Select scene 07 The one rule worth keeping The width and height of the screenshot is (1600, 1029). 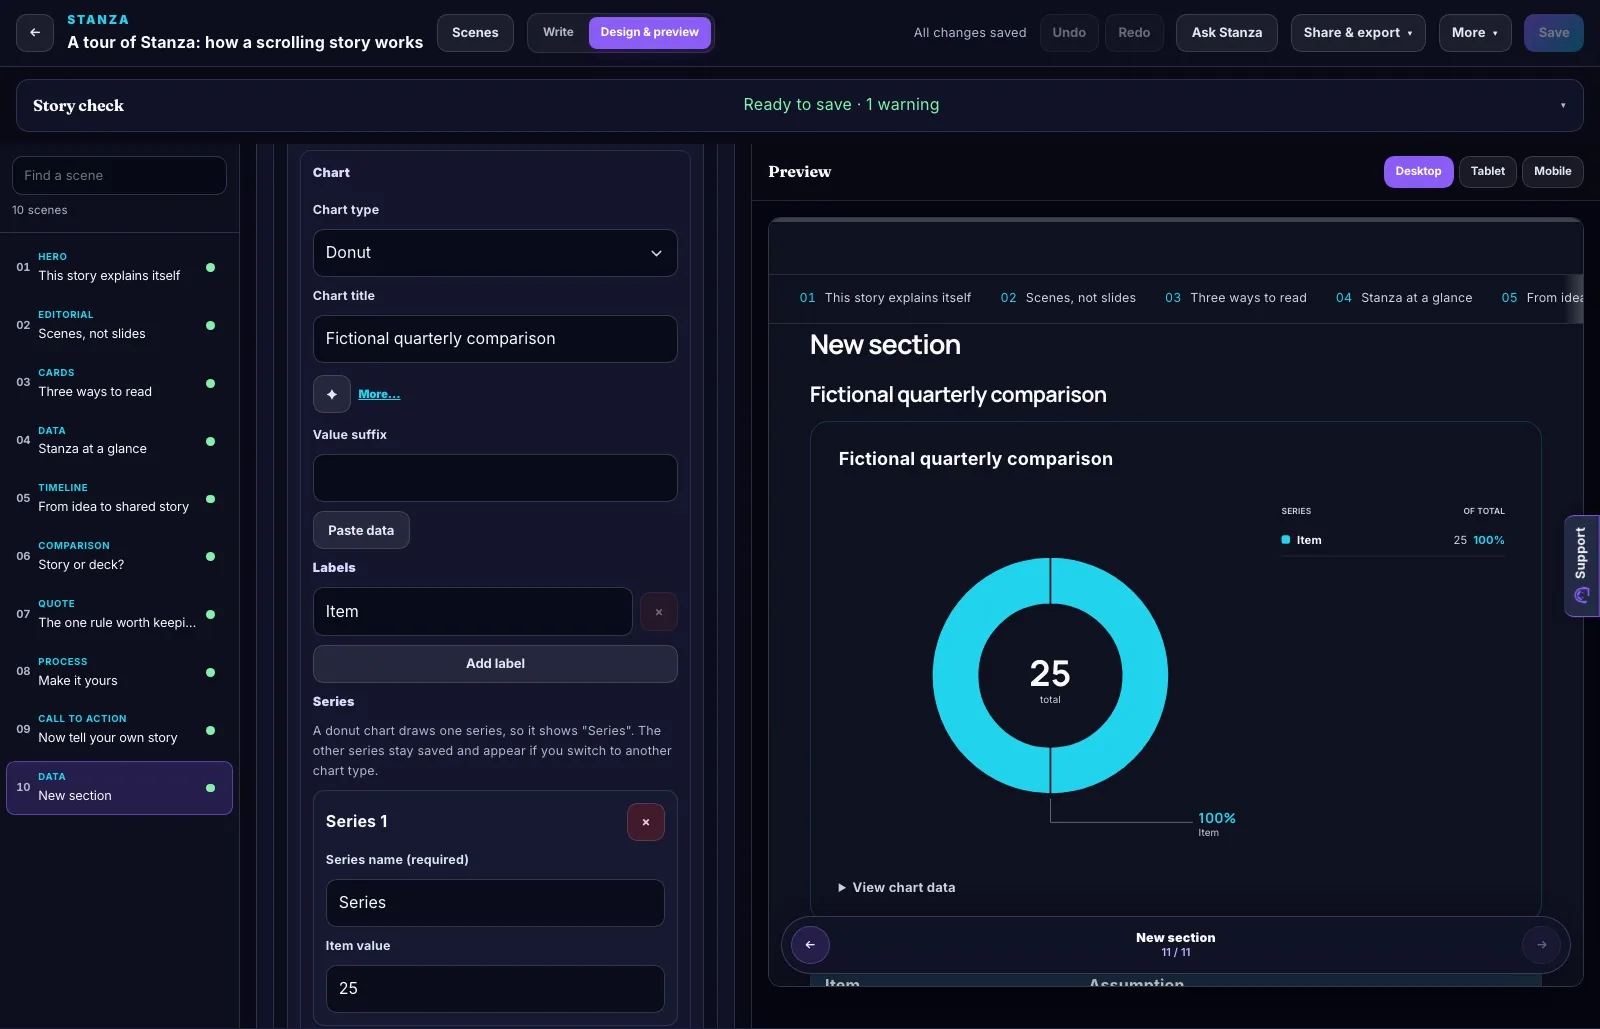click(119, 614)
